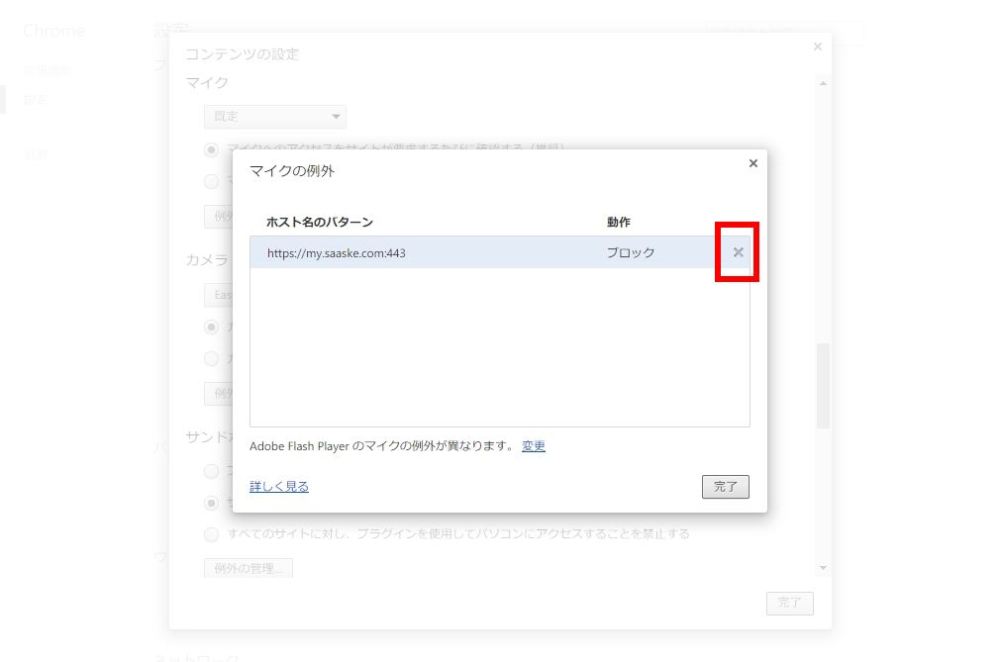Click the scroll up arrow of content settings
This screenshot has height=662, width=1000.
point(823,84)
